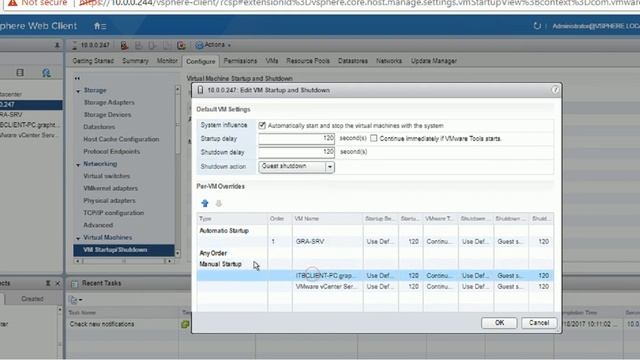Viewport: 640px width, 360px height.
Task: Click Cancel in the dialog
Action: pyautogui.click(x=539, y=323)
